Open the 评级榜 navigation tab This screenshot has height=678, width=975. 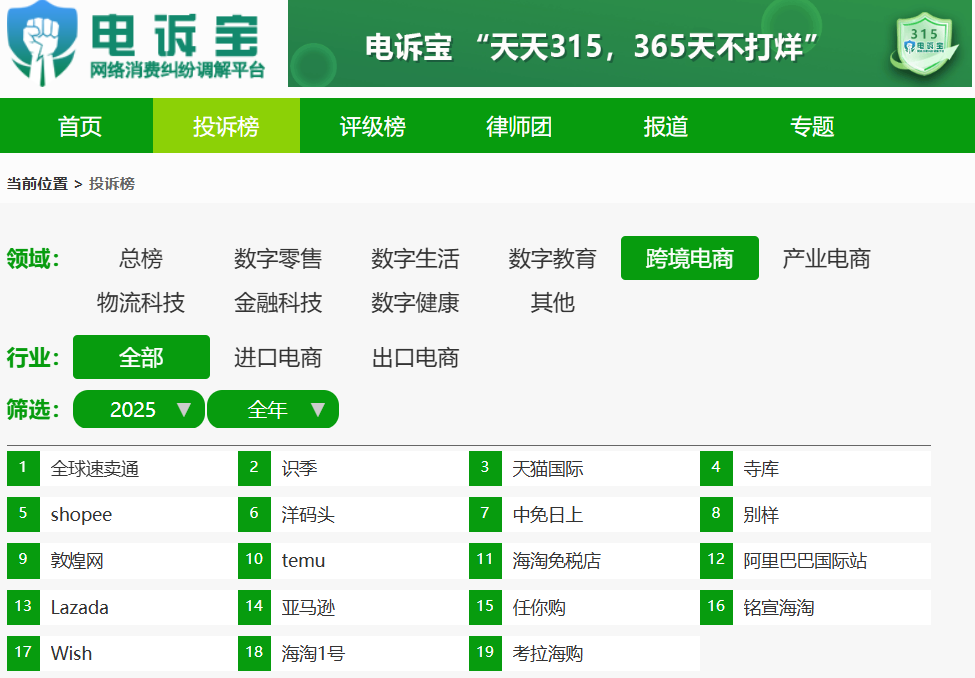click(x=373, y=126)
